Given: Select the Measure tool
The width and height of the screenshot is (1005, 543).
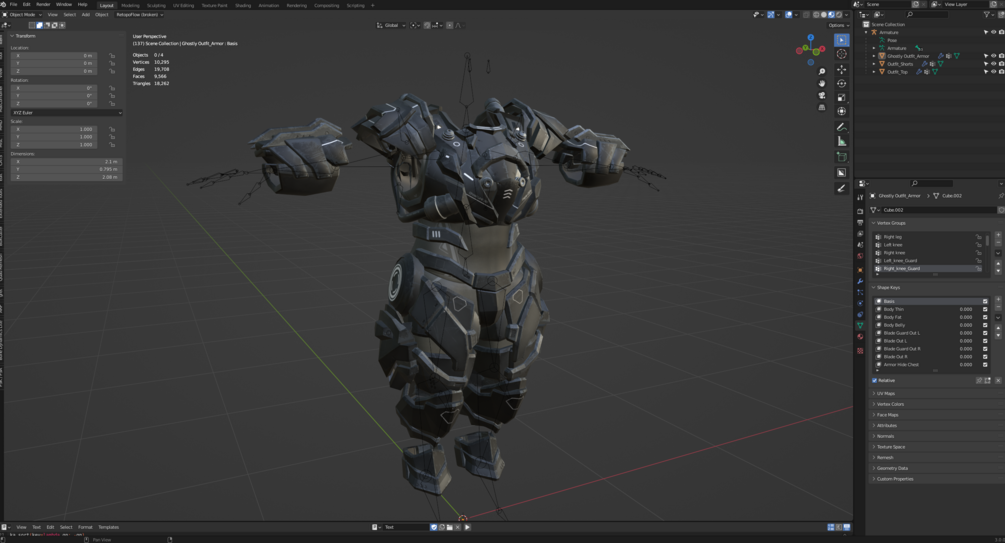Looking at the screenshot, I should (x=842, y=142).
